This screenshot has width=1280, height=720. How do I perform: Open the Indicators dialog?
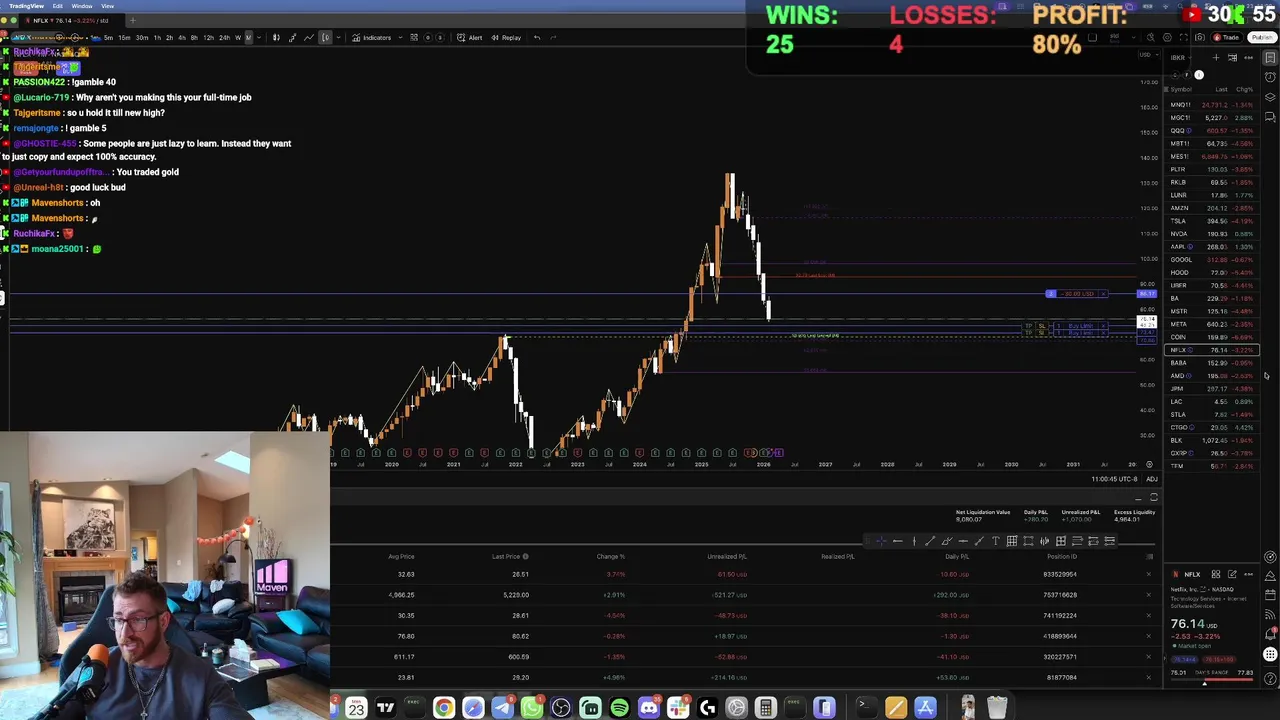coord(372,37)
